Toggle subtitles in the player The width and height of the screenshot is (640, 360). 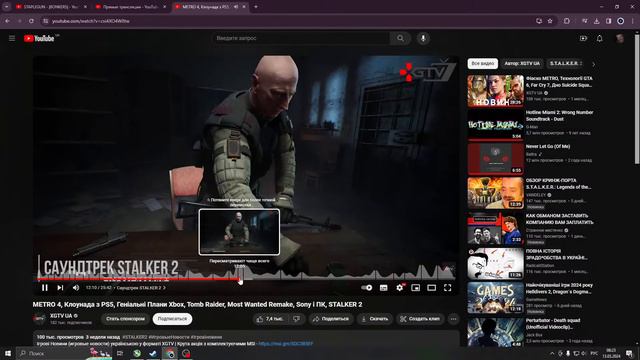[x=383, y=288]
